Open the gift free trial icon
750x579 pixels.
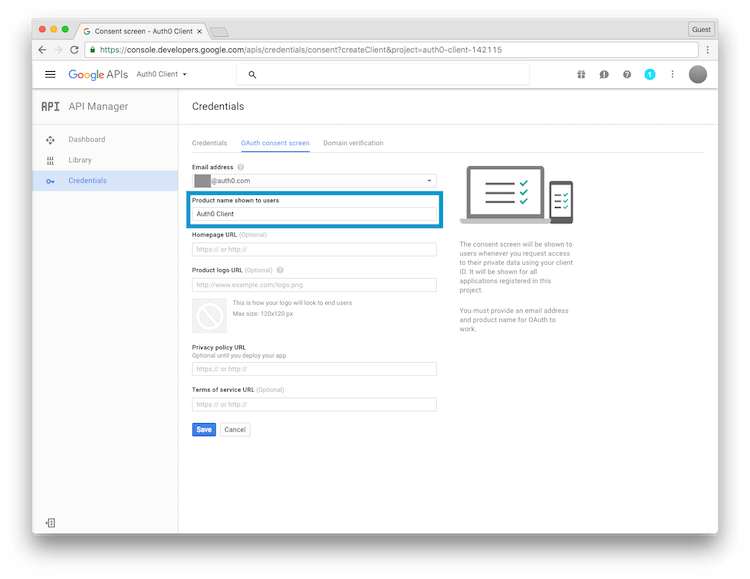point(581,74)
